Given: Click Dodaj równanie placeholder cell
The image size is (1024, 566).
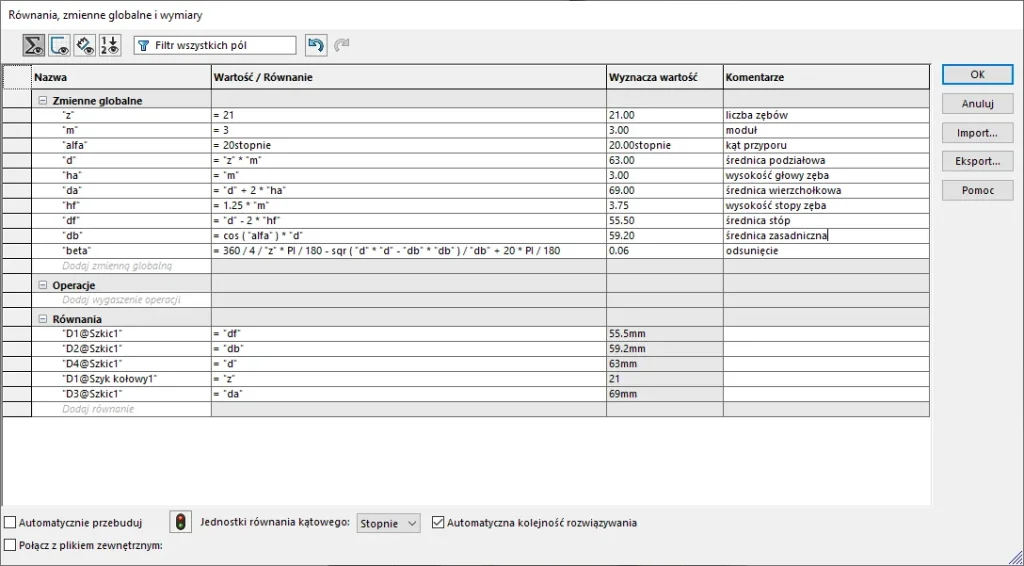Looking at the screenshot, I should click(x=121, y=409).
